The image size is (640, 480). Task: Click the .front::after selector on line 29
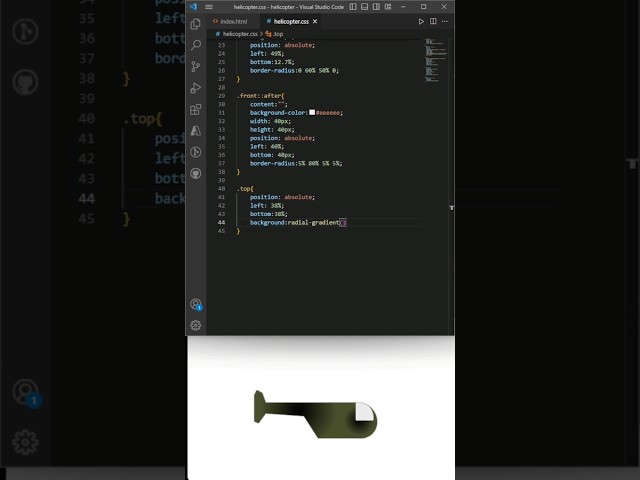coord(260,96)
